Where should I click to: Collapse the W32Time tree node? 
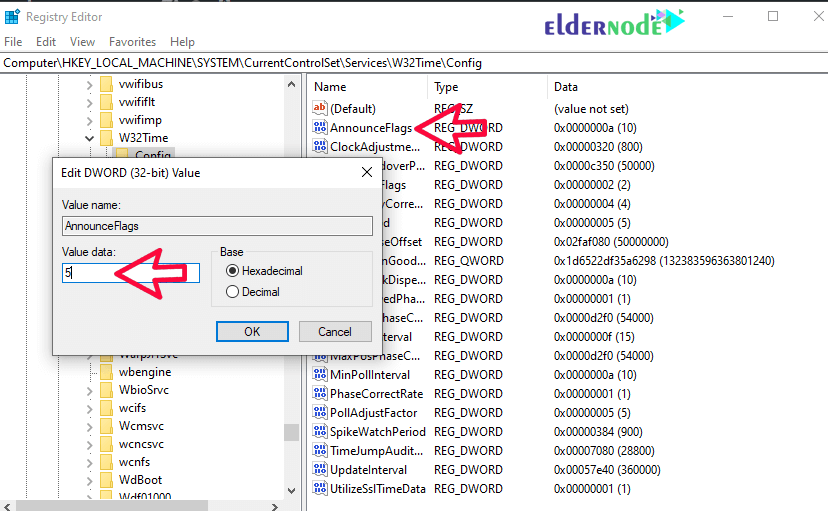90,138
